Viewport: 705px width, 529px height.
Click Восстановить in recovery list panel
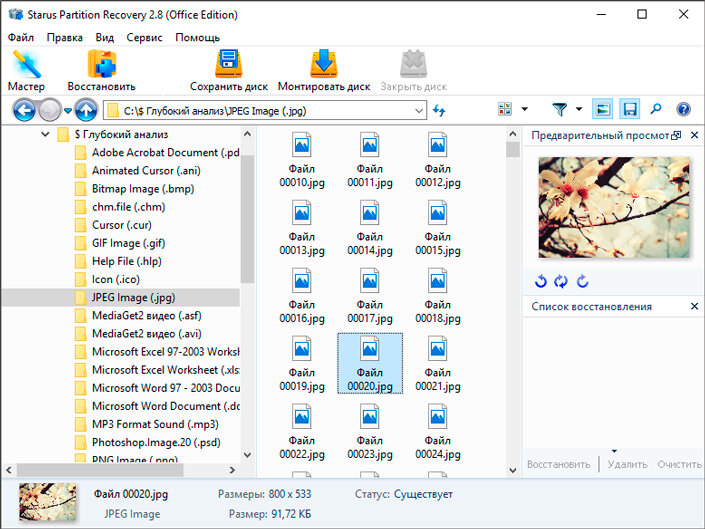coord(558,464)
